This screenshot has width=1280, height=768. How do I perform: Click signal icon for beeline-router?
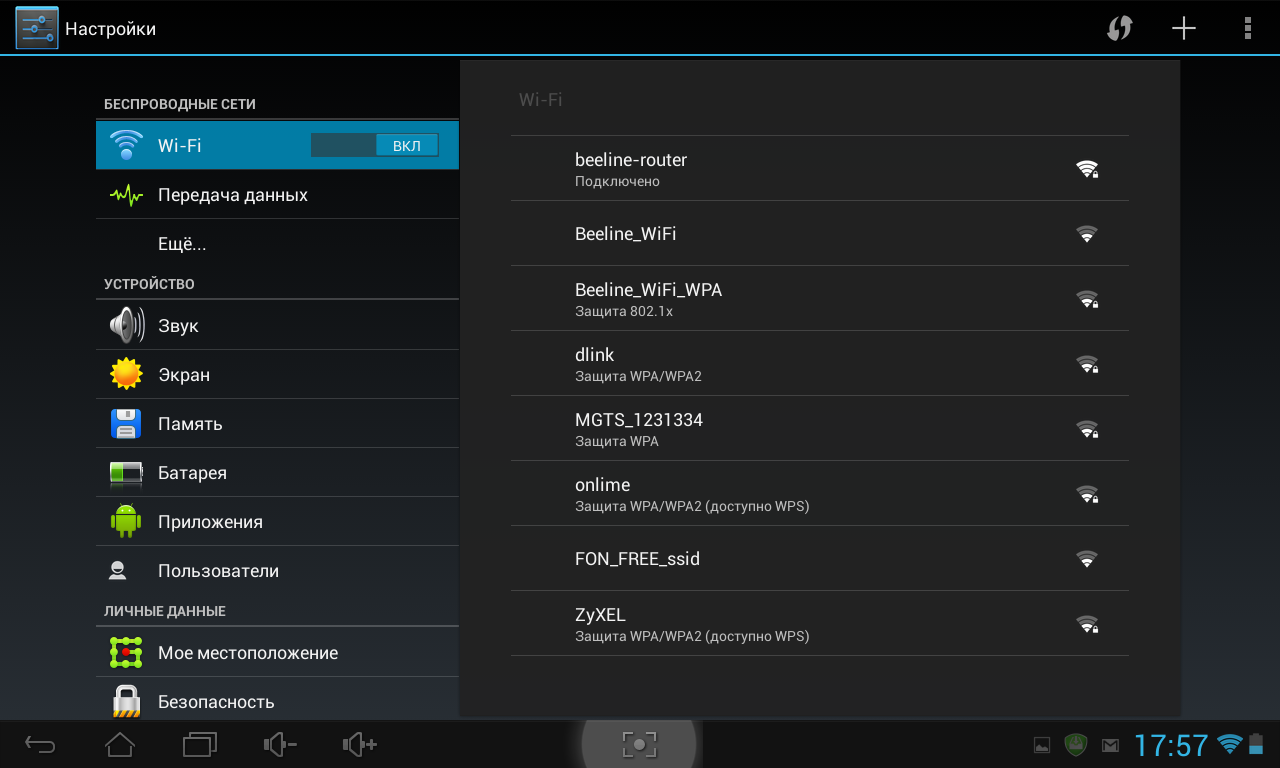(1087, 169)
